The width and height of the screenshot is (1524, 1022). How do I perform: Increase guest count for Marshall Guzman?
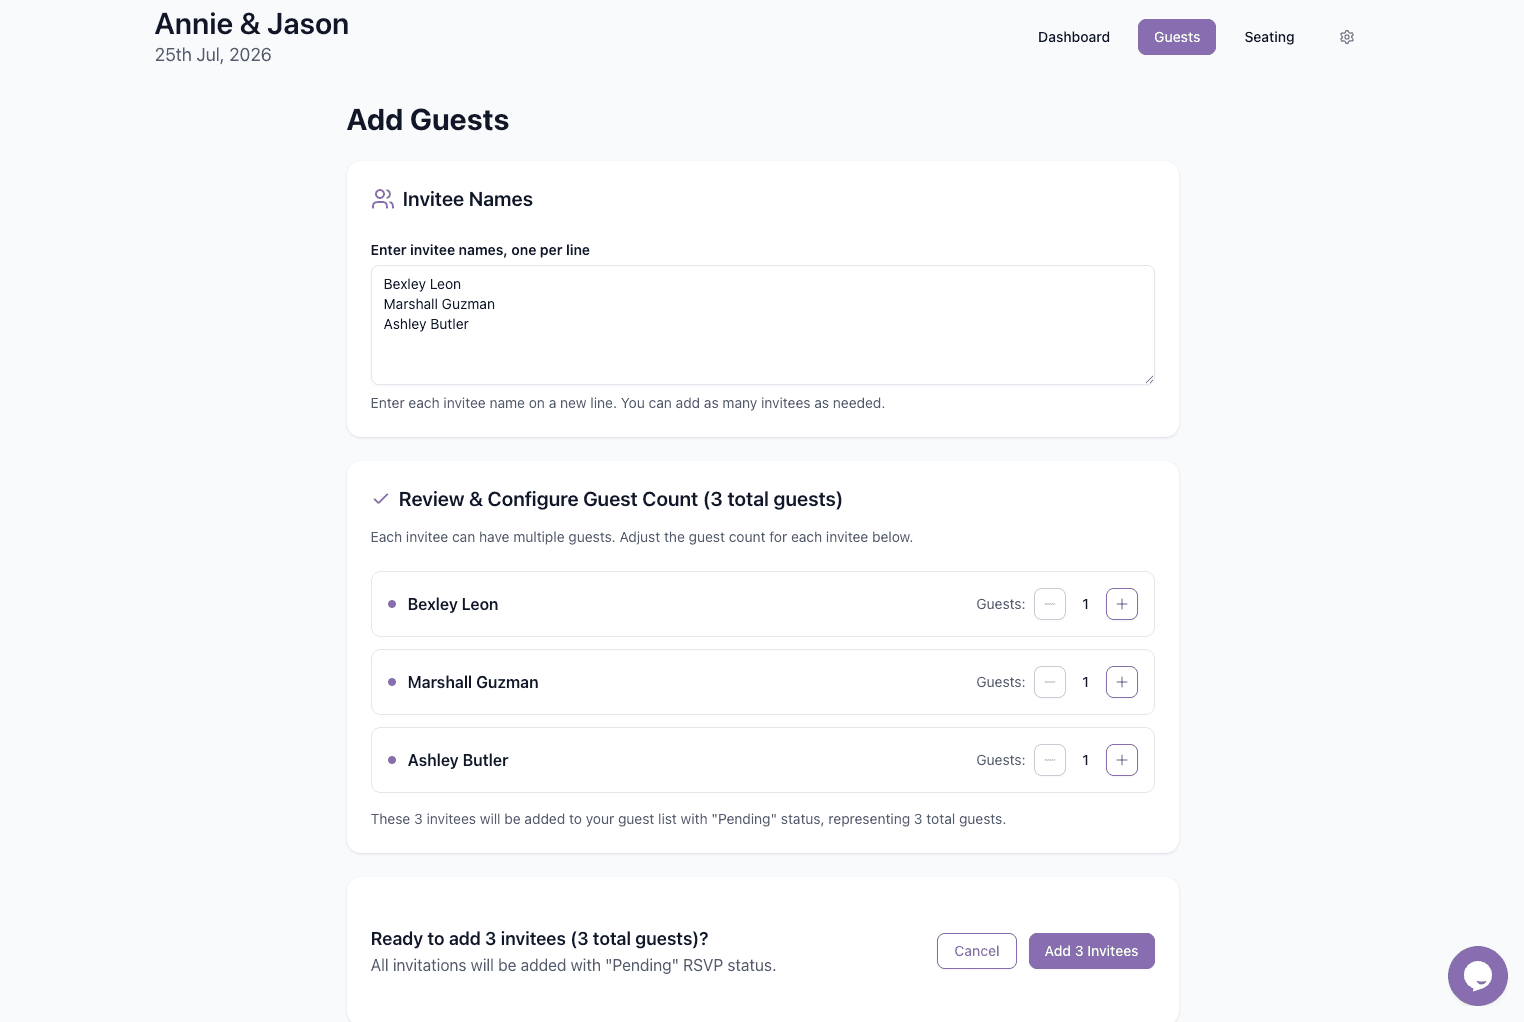coord(1121,682)
